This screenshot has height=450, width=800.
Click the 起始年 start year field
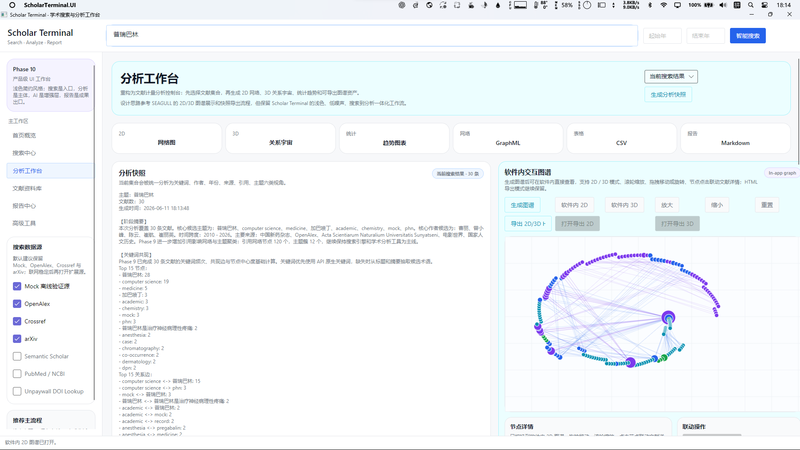(662, 36)
